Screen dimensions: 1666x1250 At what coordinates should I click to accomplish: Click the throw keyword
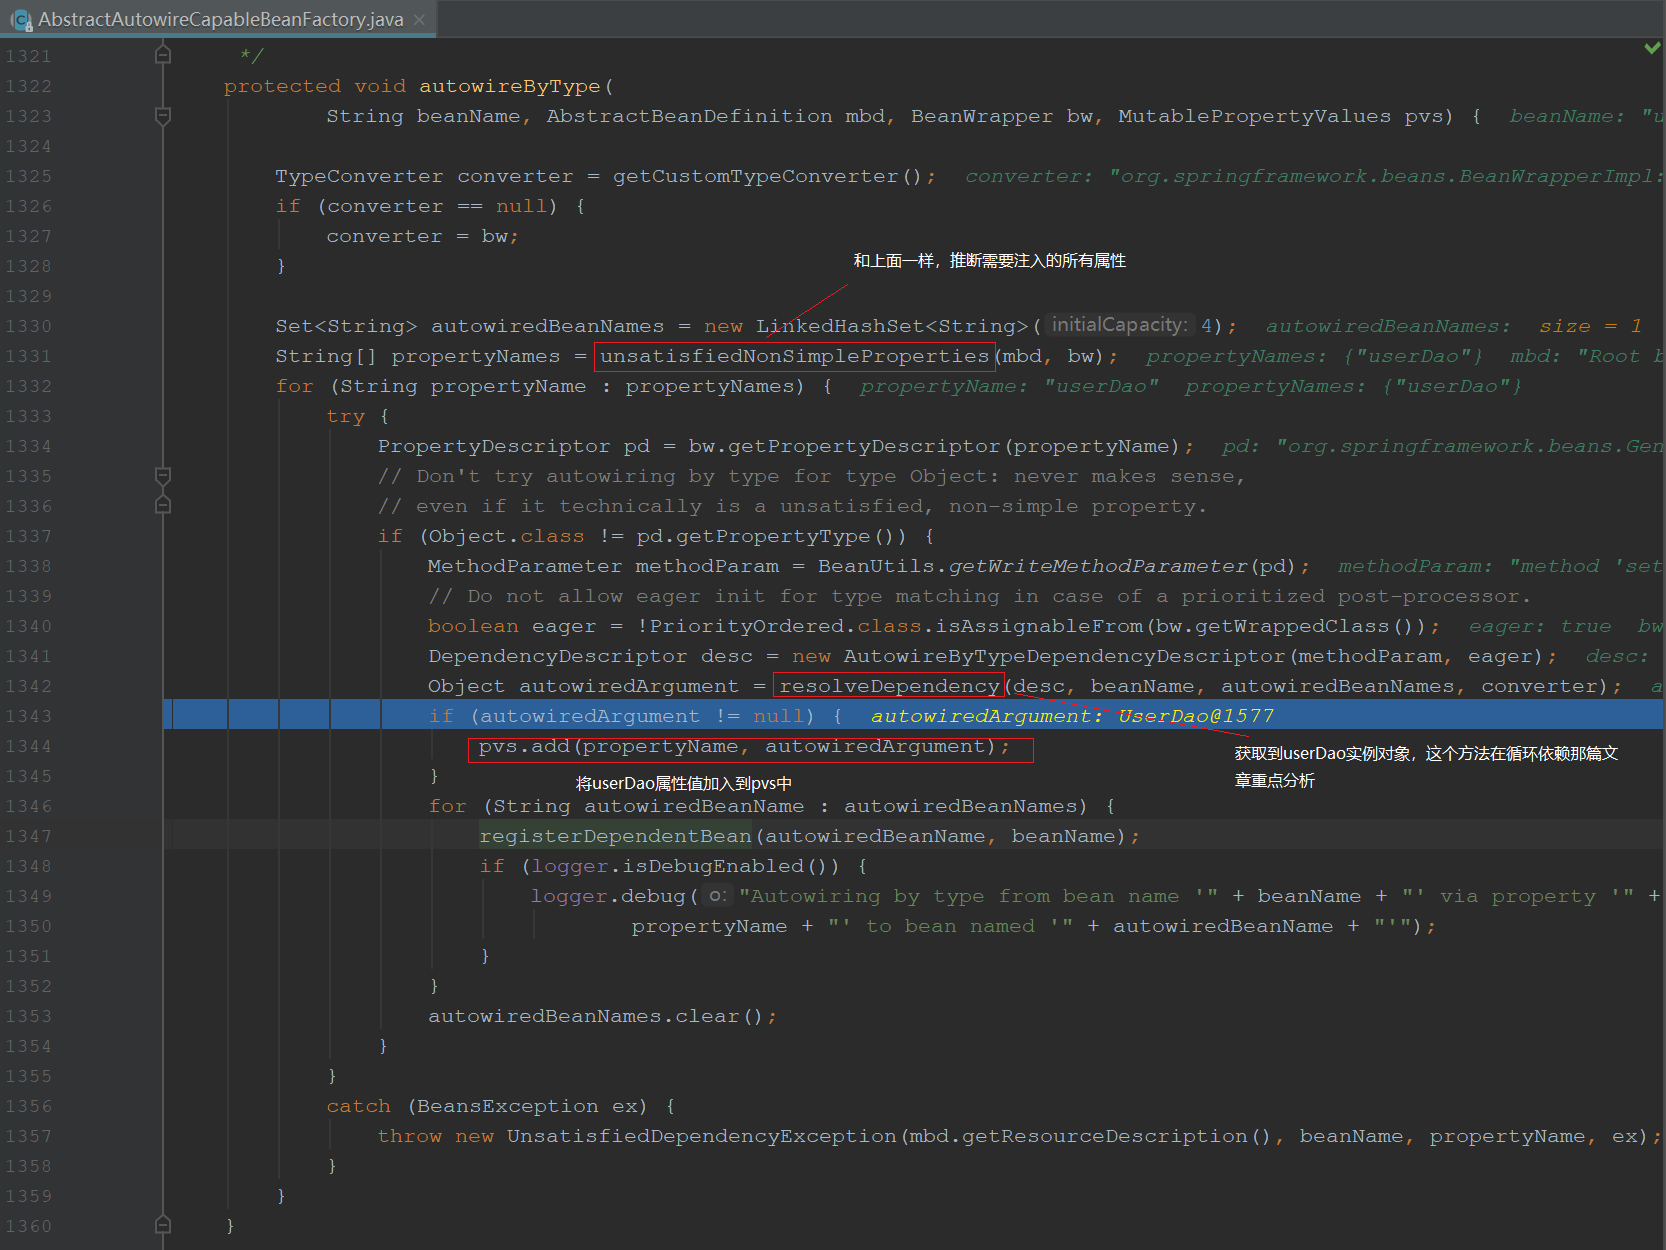click(x=410, y=1136)
